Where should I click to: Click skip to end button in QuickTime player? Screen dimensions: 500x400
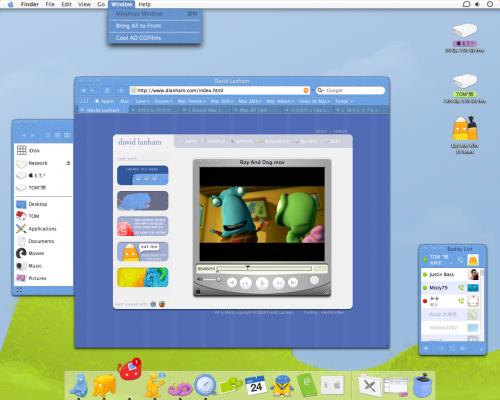[293, 283]
